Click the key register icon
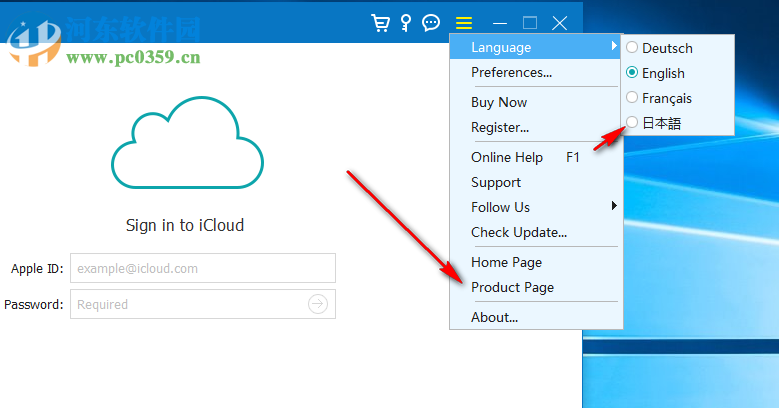Image resolution: width=779 pixels, height=408 pixels. click(406, 22)
